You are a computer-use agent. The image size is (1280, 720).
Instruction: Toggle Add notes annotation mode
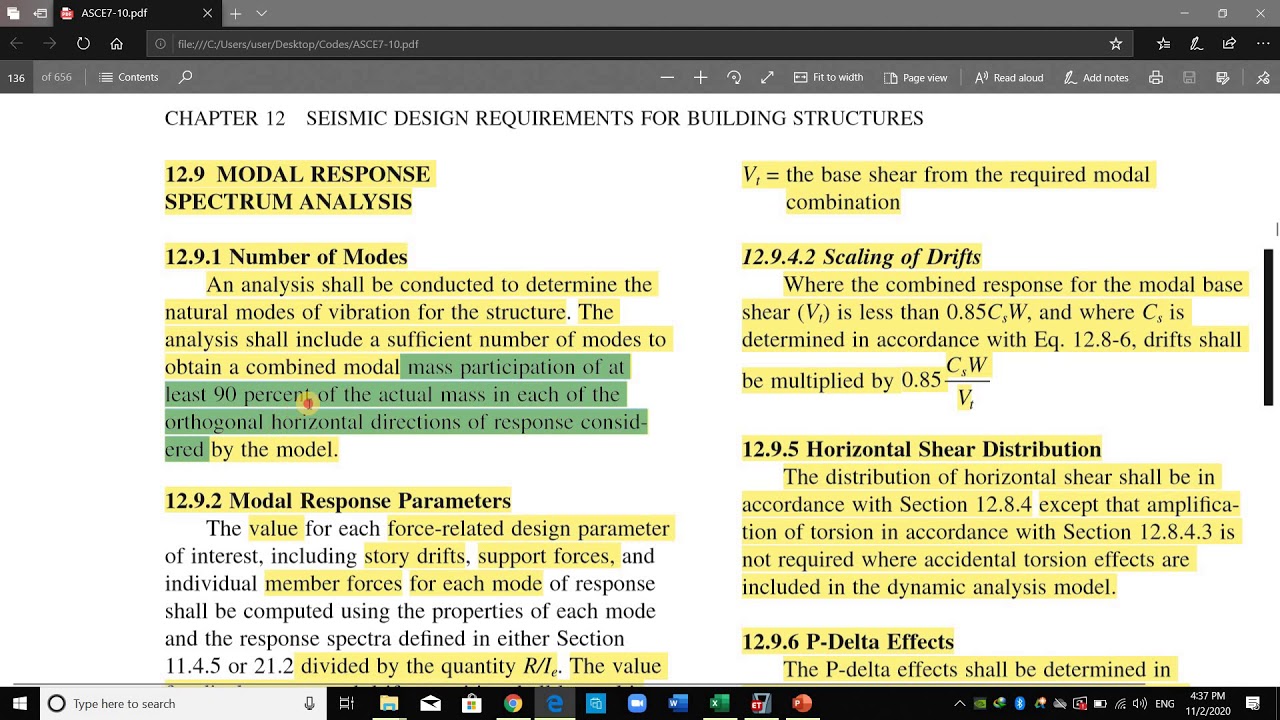[1096, 77]
